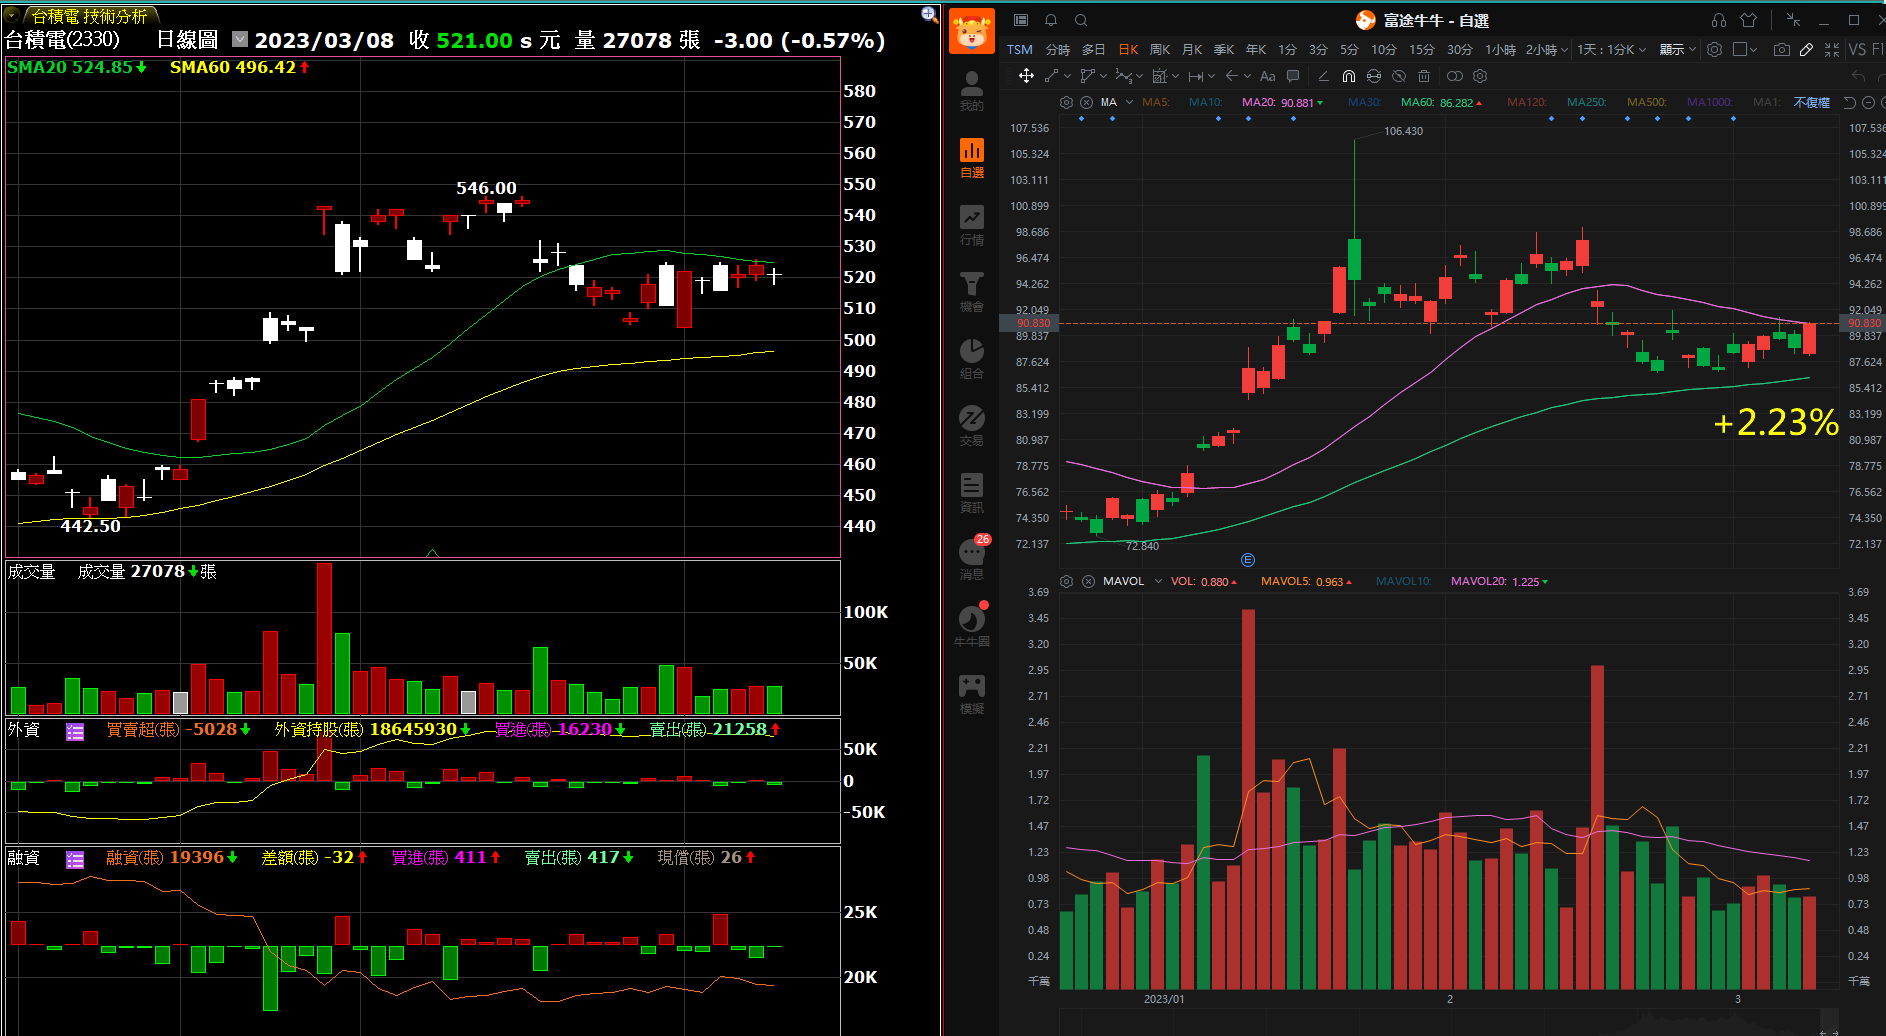Open 行情 market quotes in sidebar
This screenshot has height=1036, width=1886.
(971, 225)
